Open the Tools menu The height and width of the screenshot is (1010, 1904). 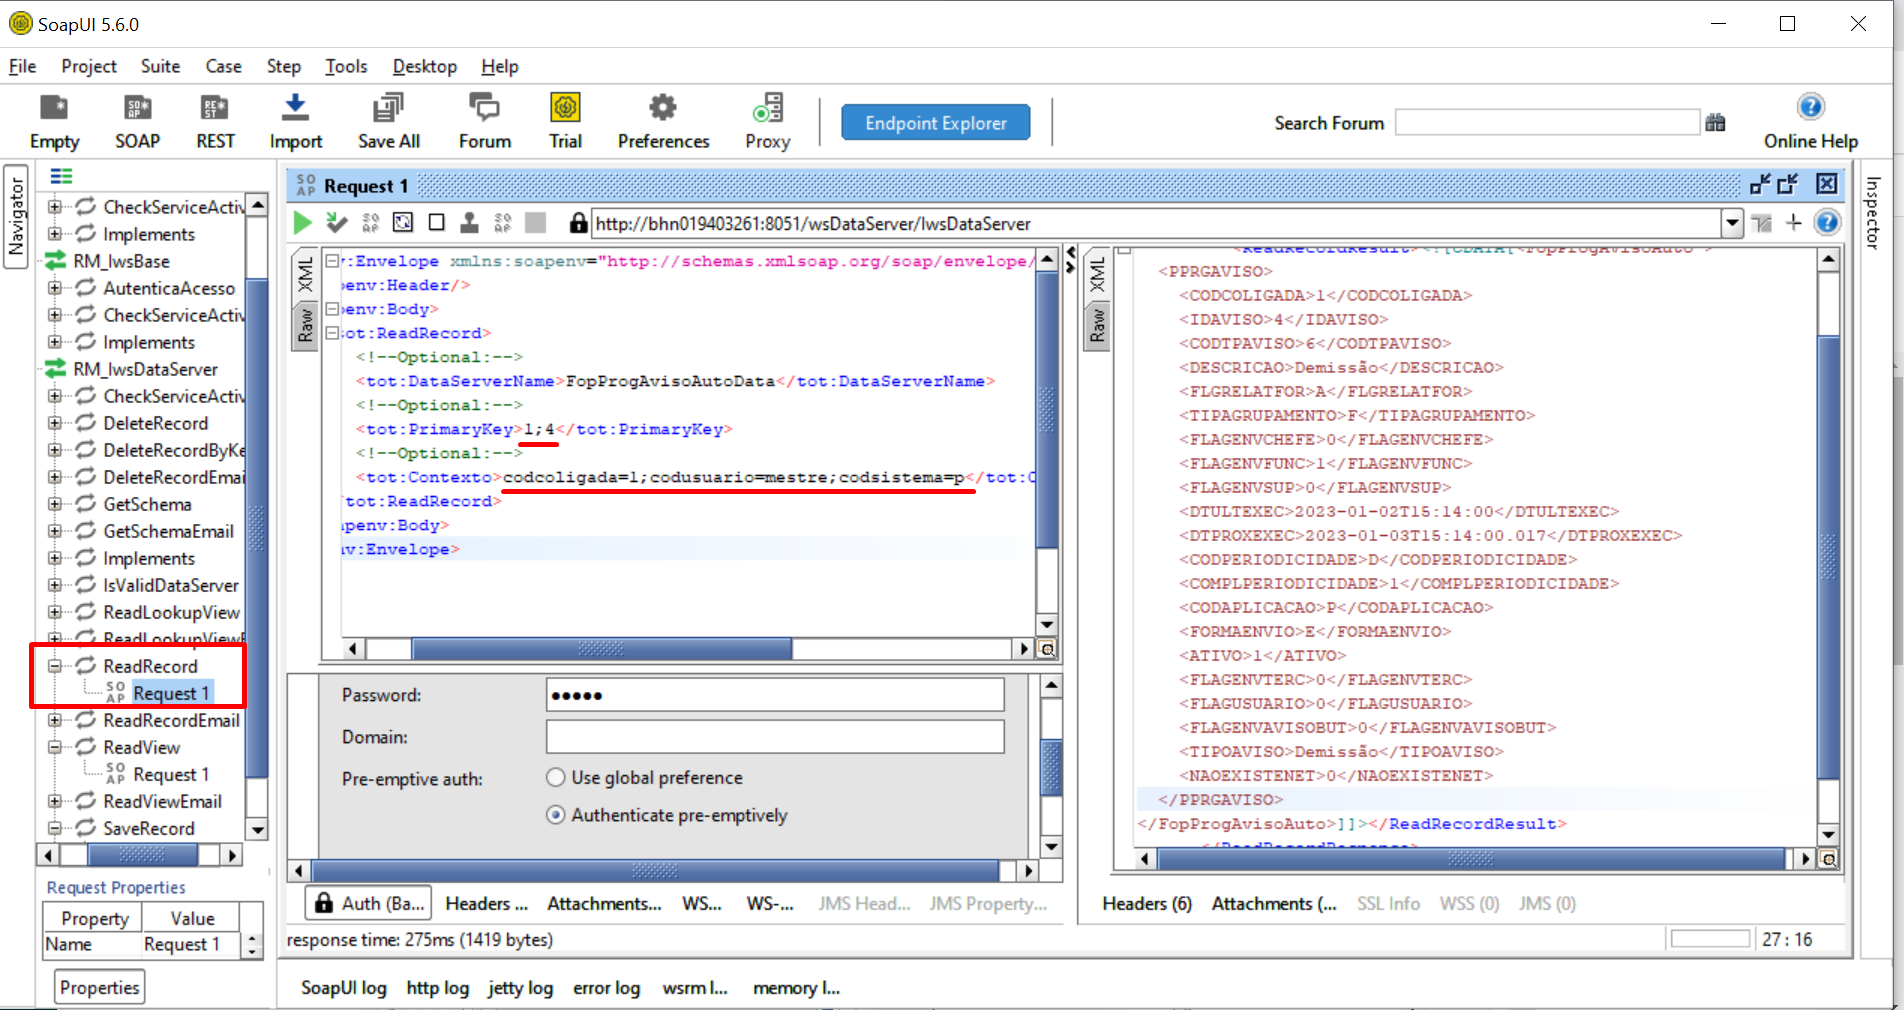coord(346,66)
